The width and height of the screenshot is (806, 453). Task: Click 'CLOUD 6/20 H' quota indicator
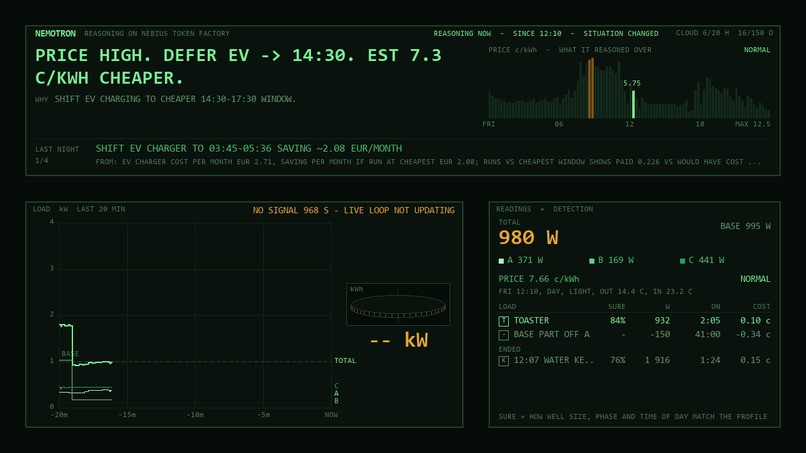click(702, 33)
